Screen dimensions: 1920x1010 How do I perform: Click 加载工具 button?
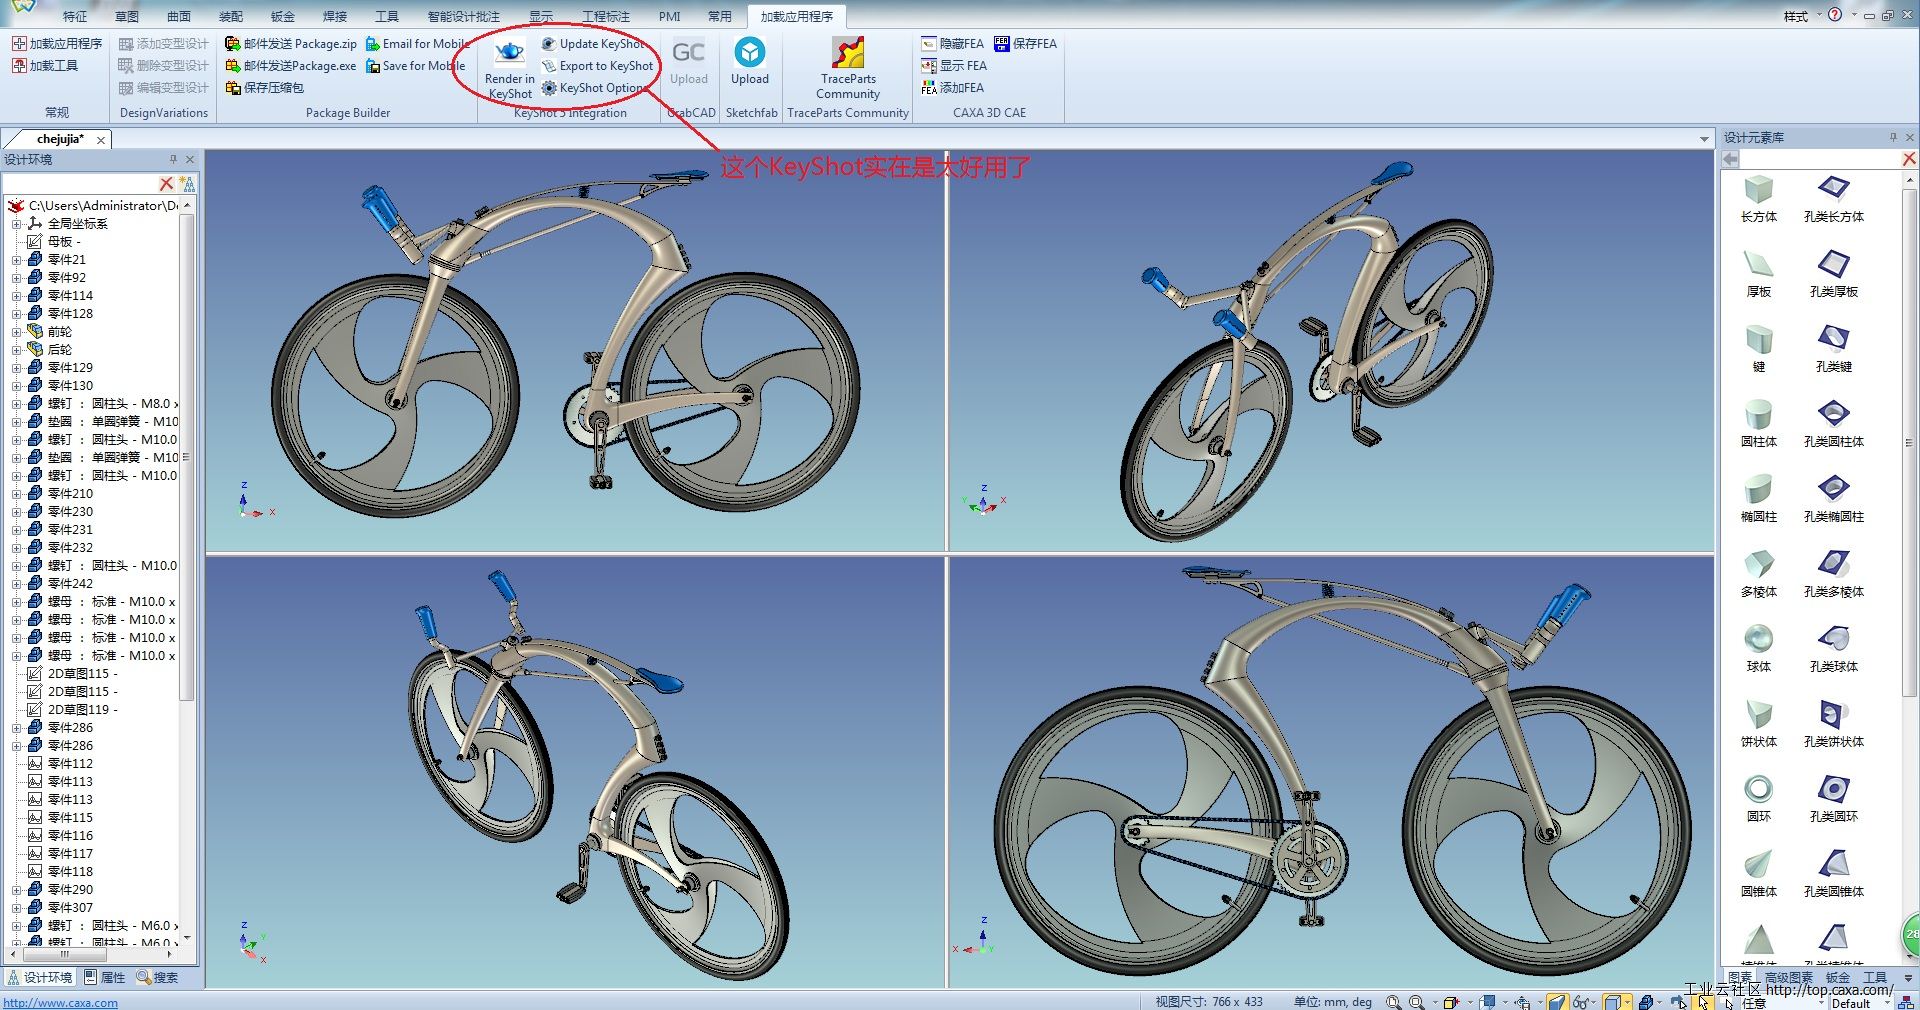[45, 66]
